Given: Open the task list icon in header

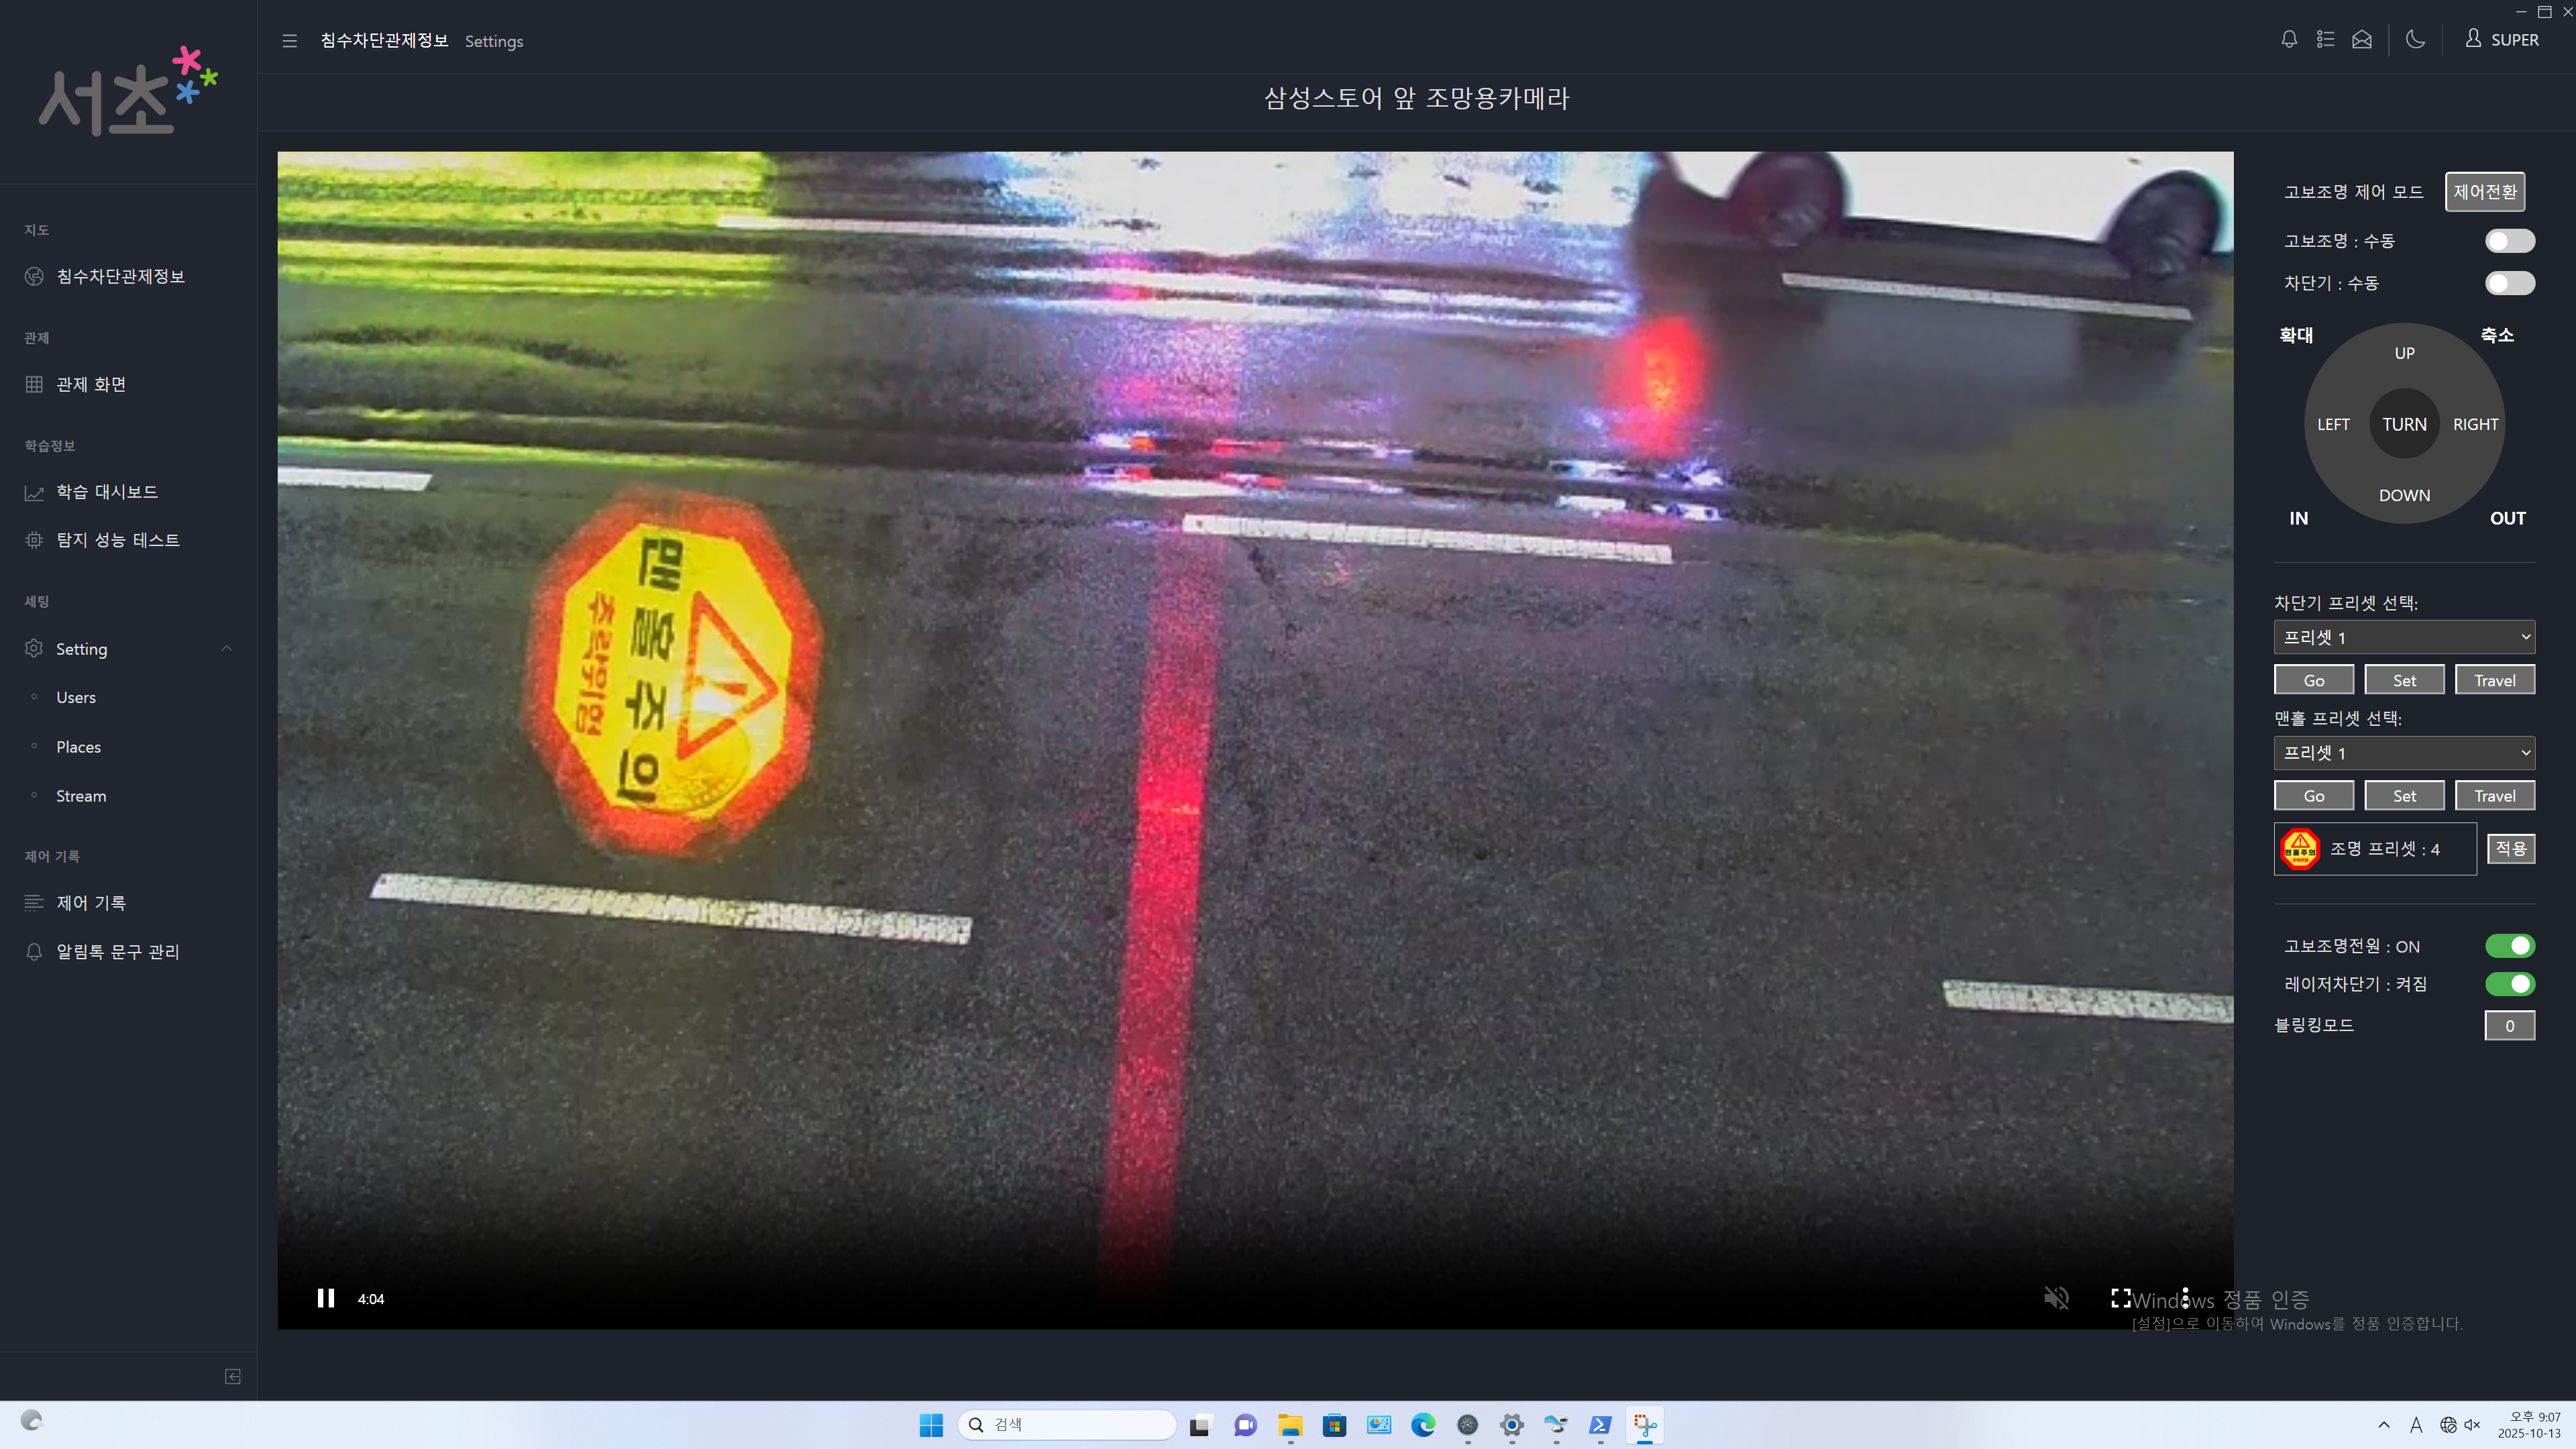Looking at the screenshot, I should click(2325, 40).
